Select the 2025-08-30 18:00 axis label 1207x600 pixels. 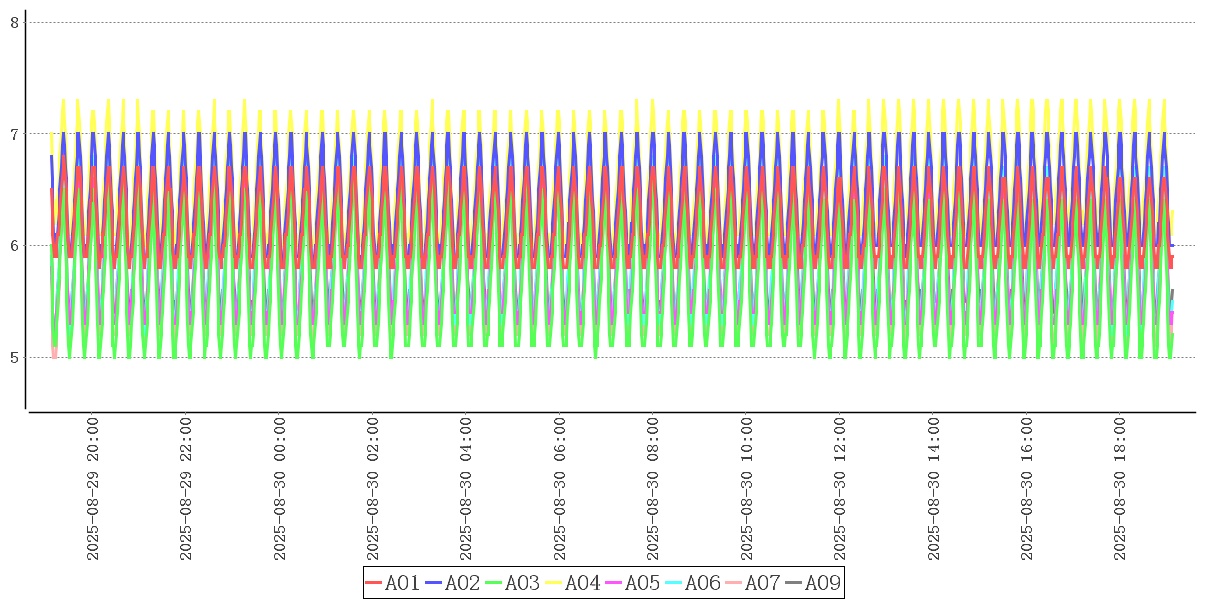(1120, 489)
